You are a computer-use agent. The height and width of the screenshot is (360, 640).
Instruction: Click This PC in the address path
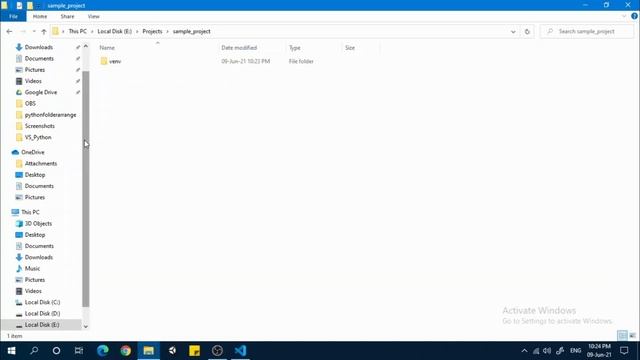click(x=78, y=31)
